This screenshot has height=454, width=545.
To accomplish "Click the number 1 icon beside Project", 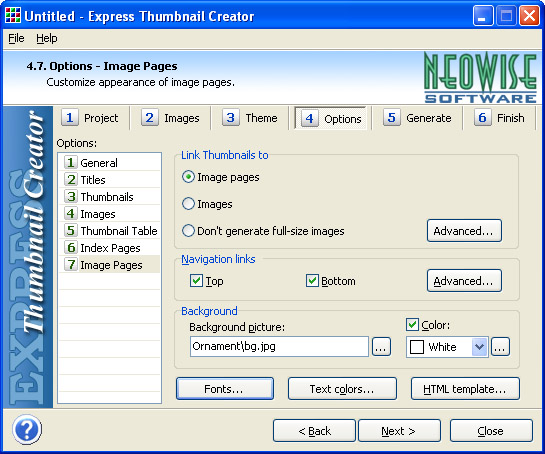I will click(70, 118).
